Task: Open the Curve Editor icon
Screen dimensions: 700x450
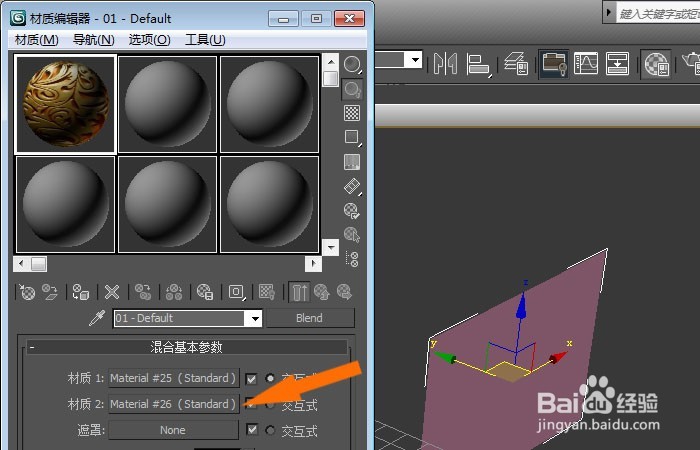Action: click(x=585, y=63)
